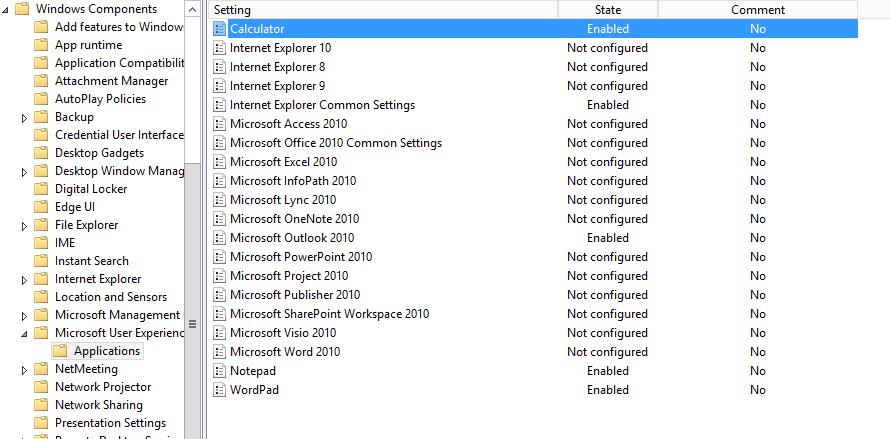
Task: Click the WordPad policy setting icon
Action: pyautogui.click(x=220, y=390)
